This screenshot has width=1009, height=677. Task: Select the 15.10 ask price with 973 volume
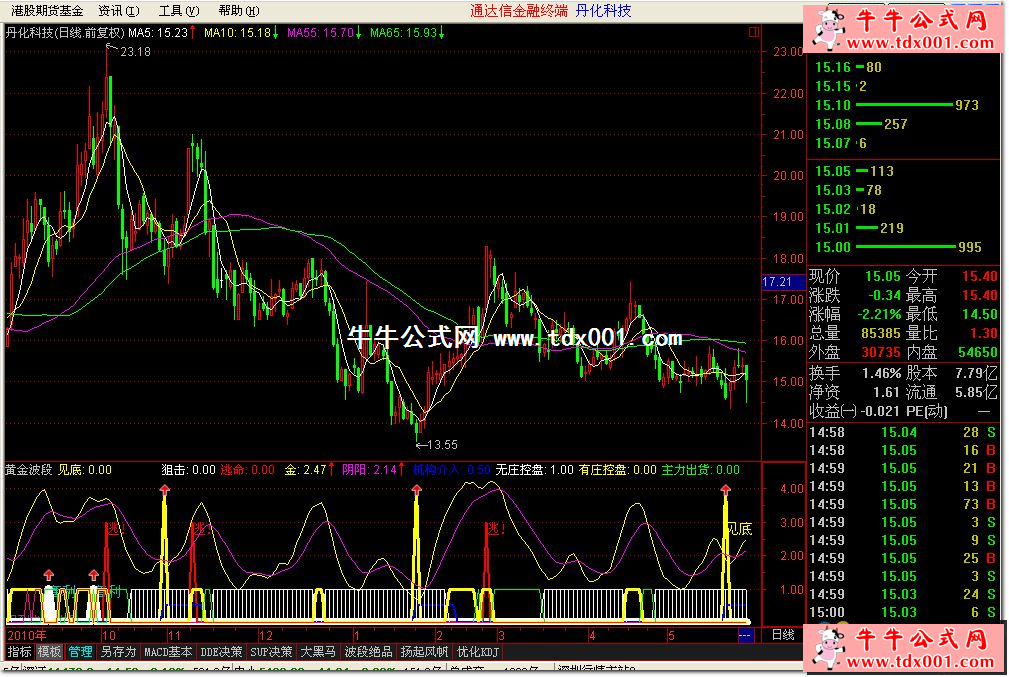tap(903, 105)
